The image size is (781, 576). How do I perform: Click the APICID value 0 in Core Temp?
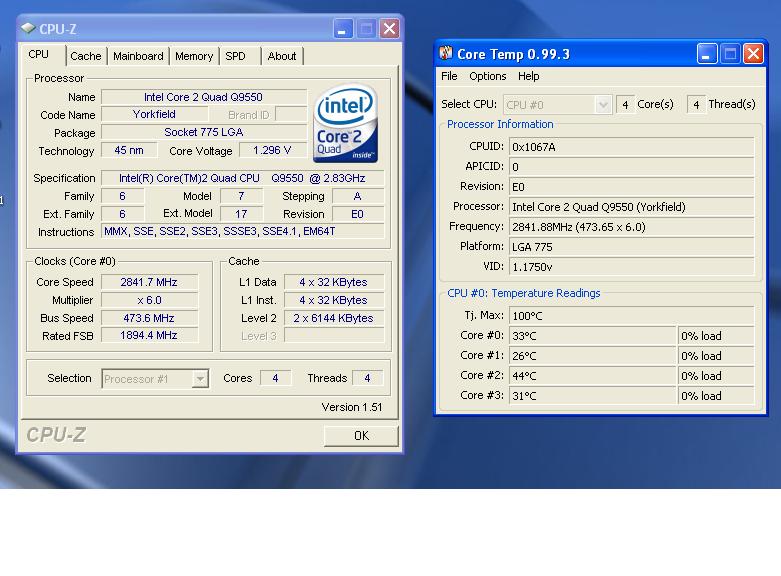point(631,167)
